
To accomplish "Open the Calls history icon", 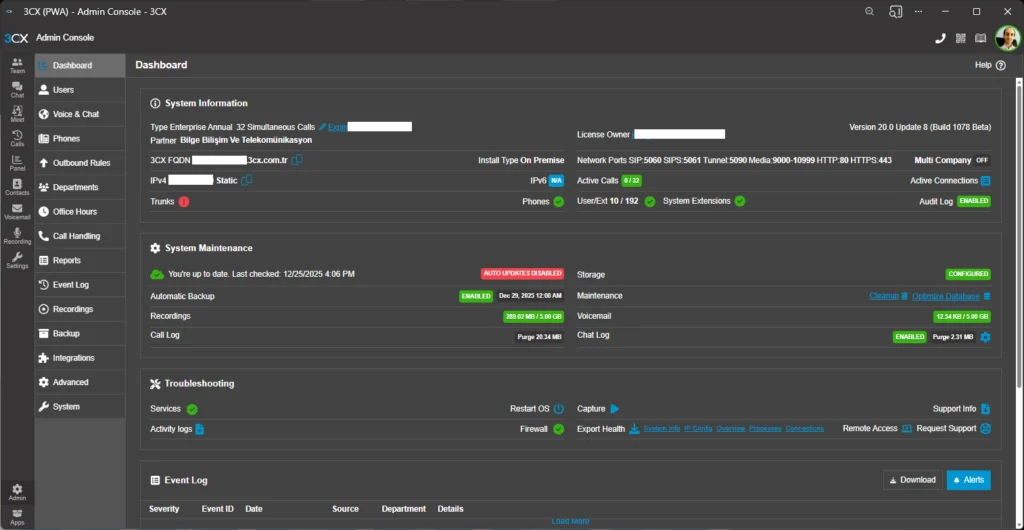I will [17, 138].
